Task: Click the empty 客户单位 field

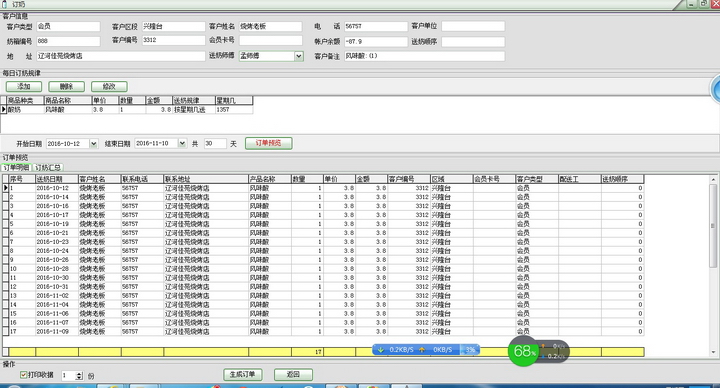Action: point(473,27)
